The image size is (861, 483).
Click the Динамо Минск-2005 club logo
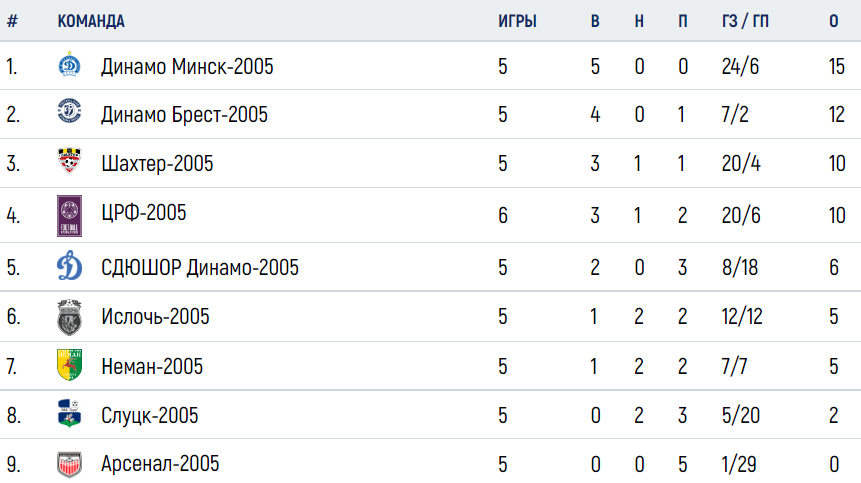[69, 64]
